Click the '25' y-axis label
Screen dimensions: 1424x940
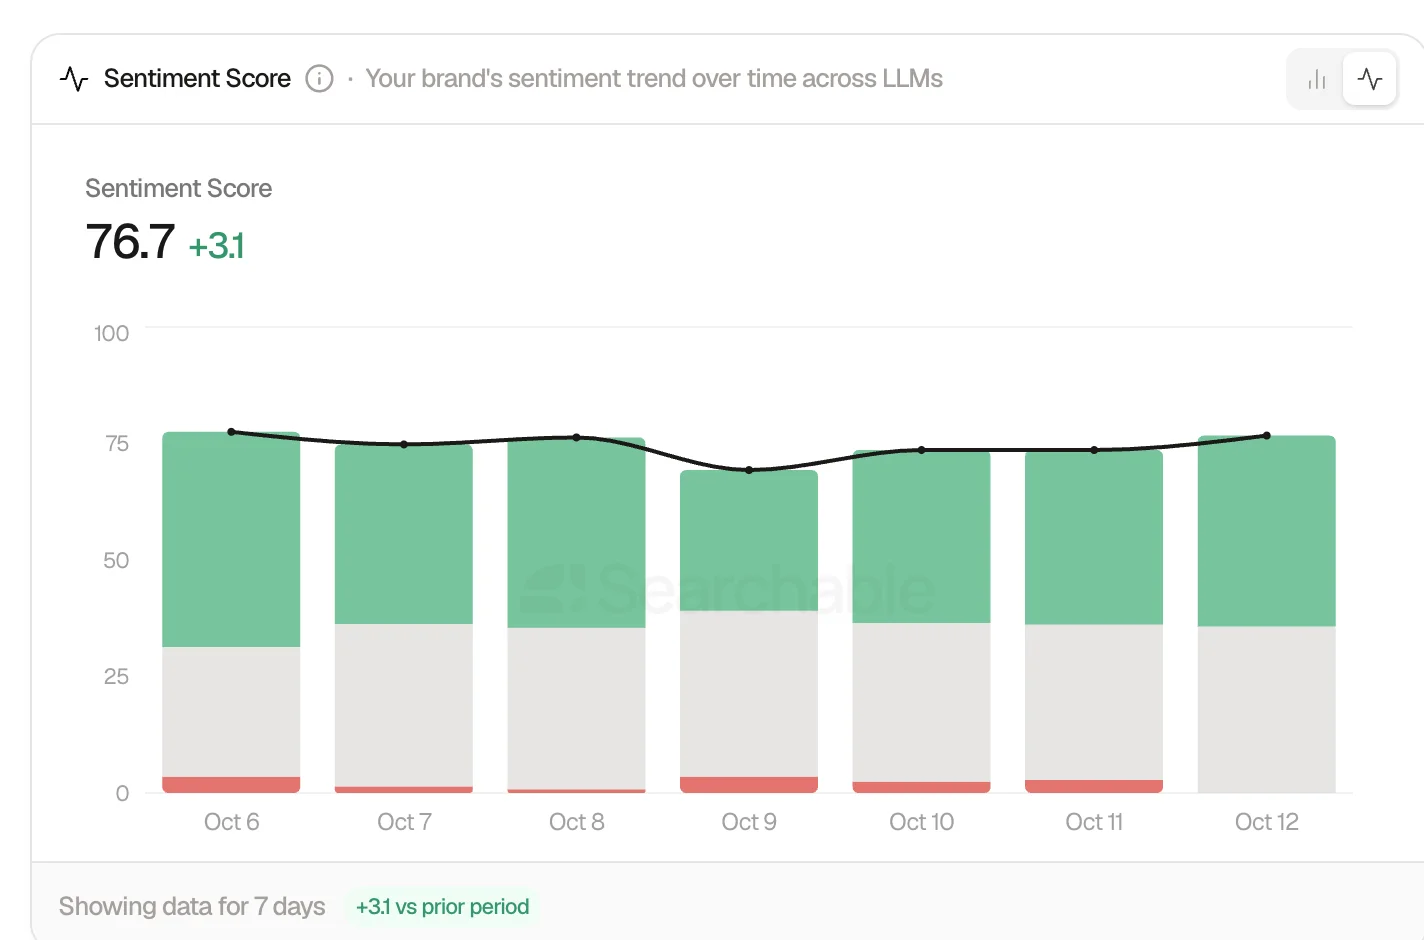coord(116,677)
